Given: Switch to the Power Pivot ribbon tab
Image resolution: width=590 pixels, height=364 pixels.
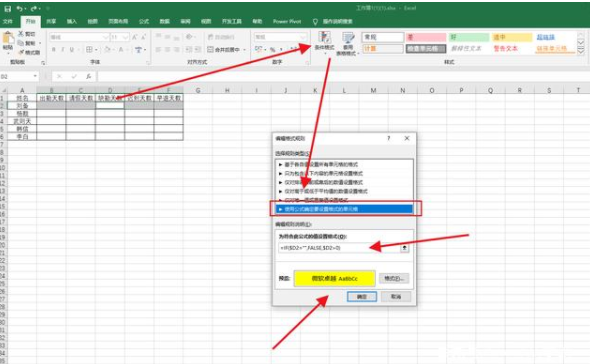Looking at the screenshot, I should pyautogui.click(x=287, y=21).
